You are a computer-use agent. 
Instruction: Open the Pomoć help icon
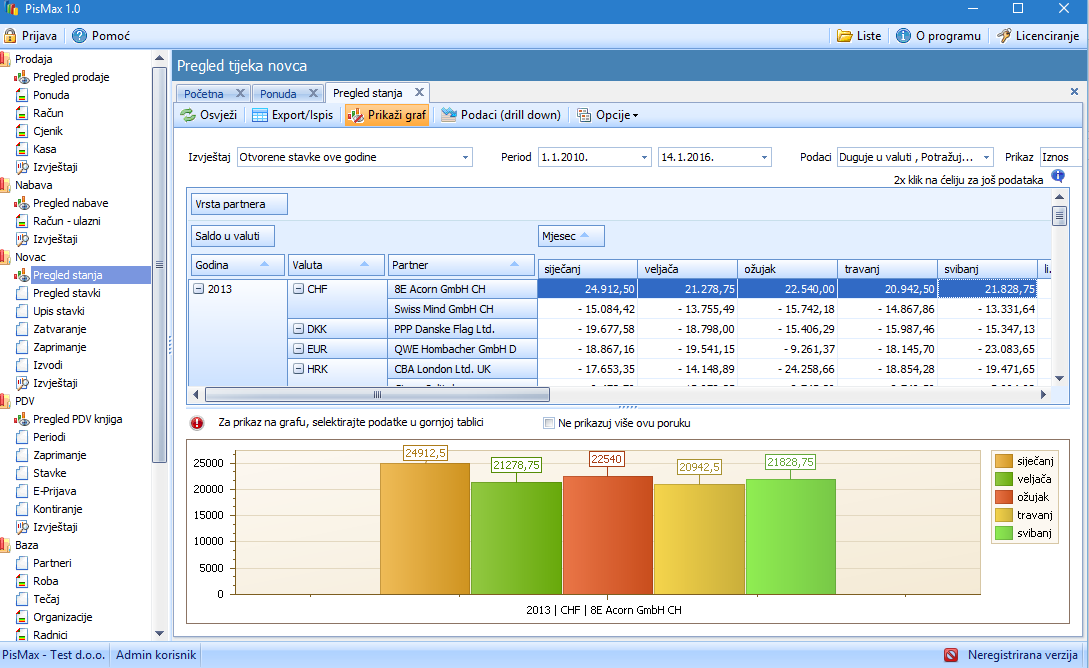click(80, 35)
